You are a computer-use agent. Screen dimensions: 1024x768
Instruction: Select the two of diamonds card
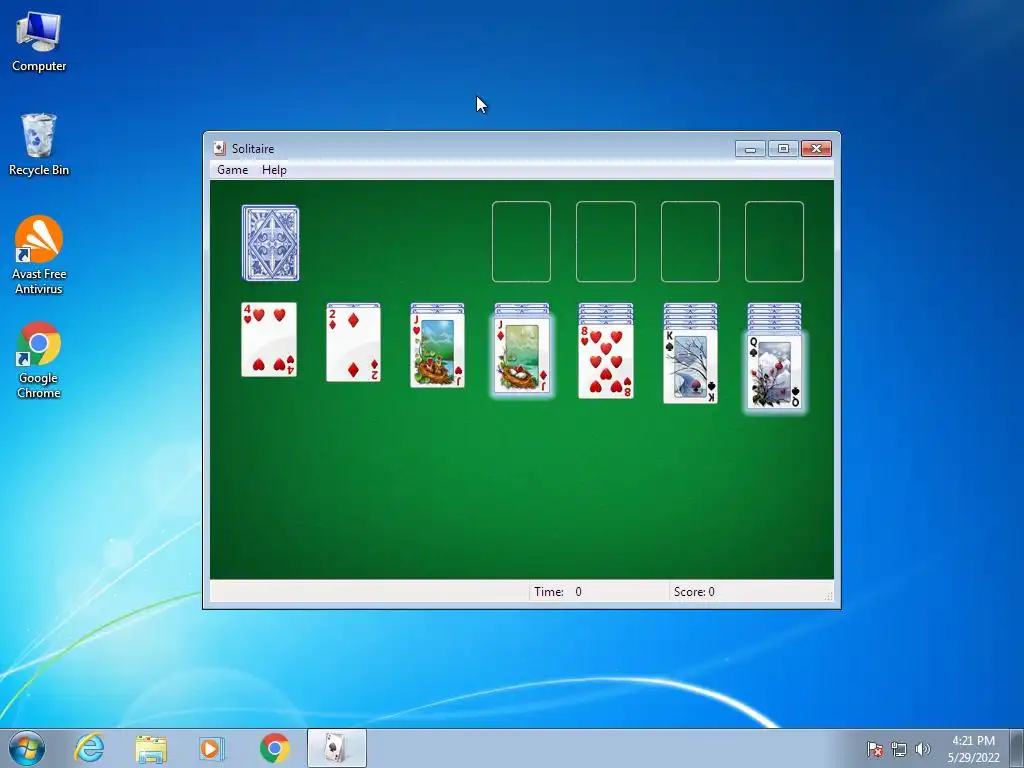pyautogui.click(x=353, y=344)
